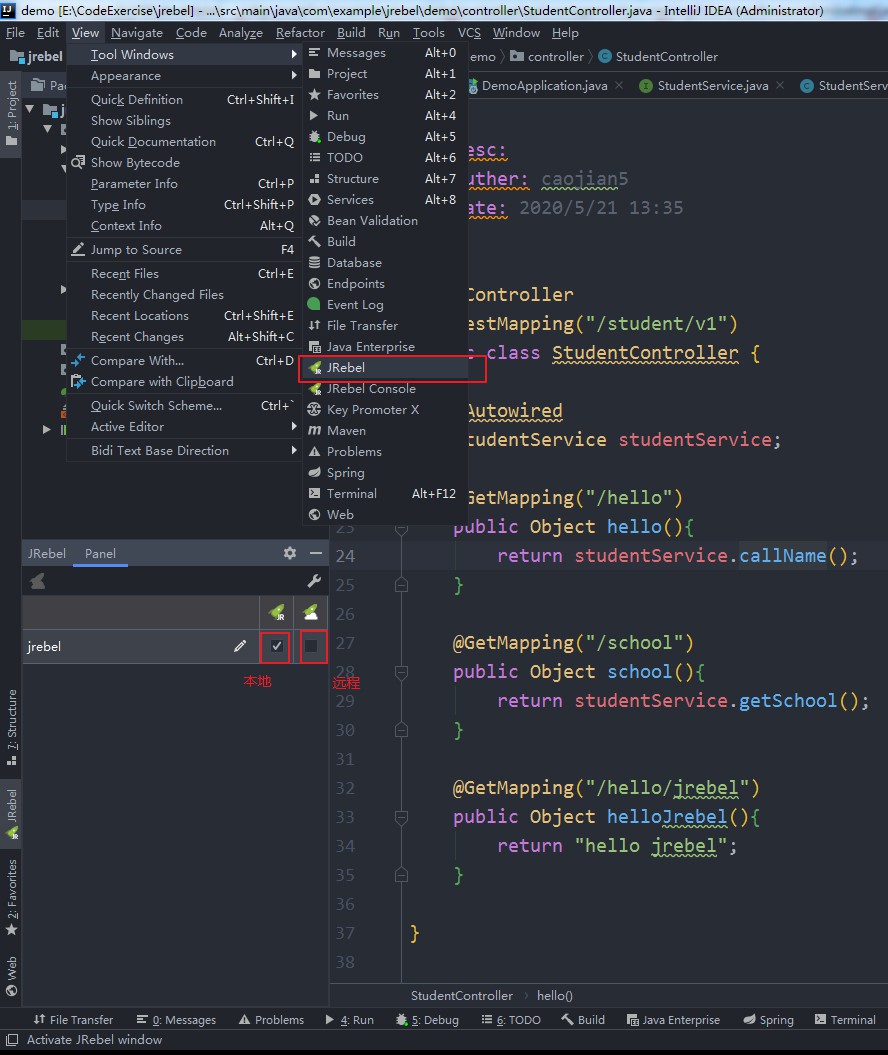Screen dimensions: 888x1055
Task: Click the JRebel panel wrench settings icon
Action: 313,581
